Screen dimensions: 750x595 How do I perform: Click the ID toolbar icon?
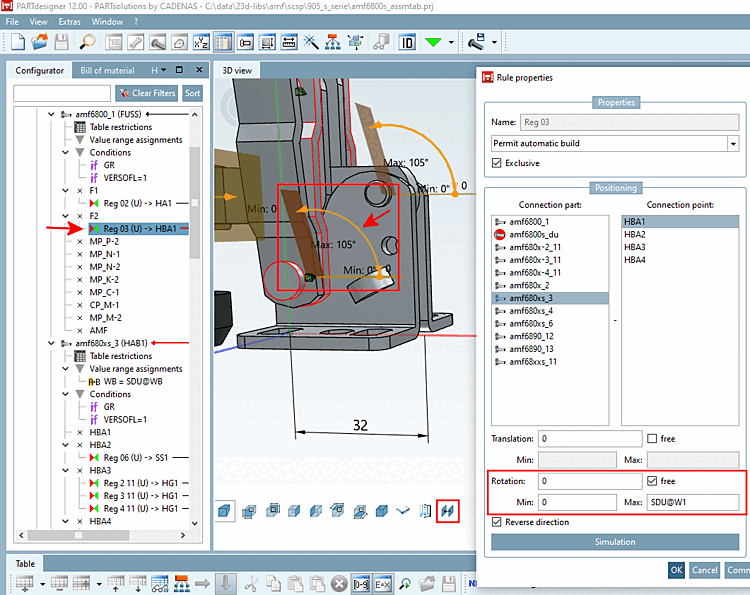tap(407, 42)
